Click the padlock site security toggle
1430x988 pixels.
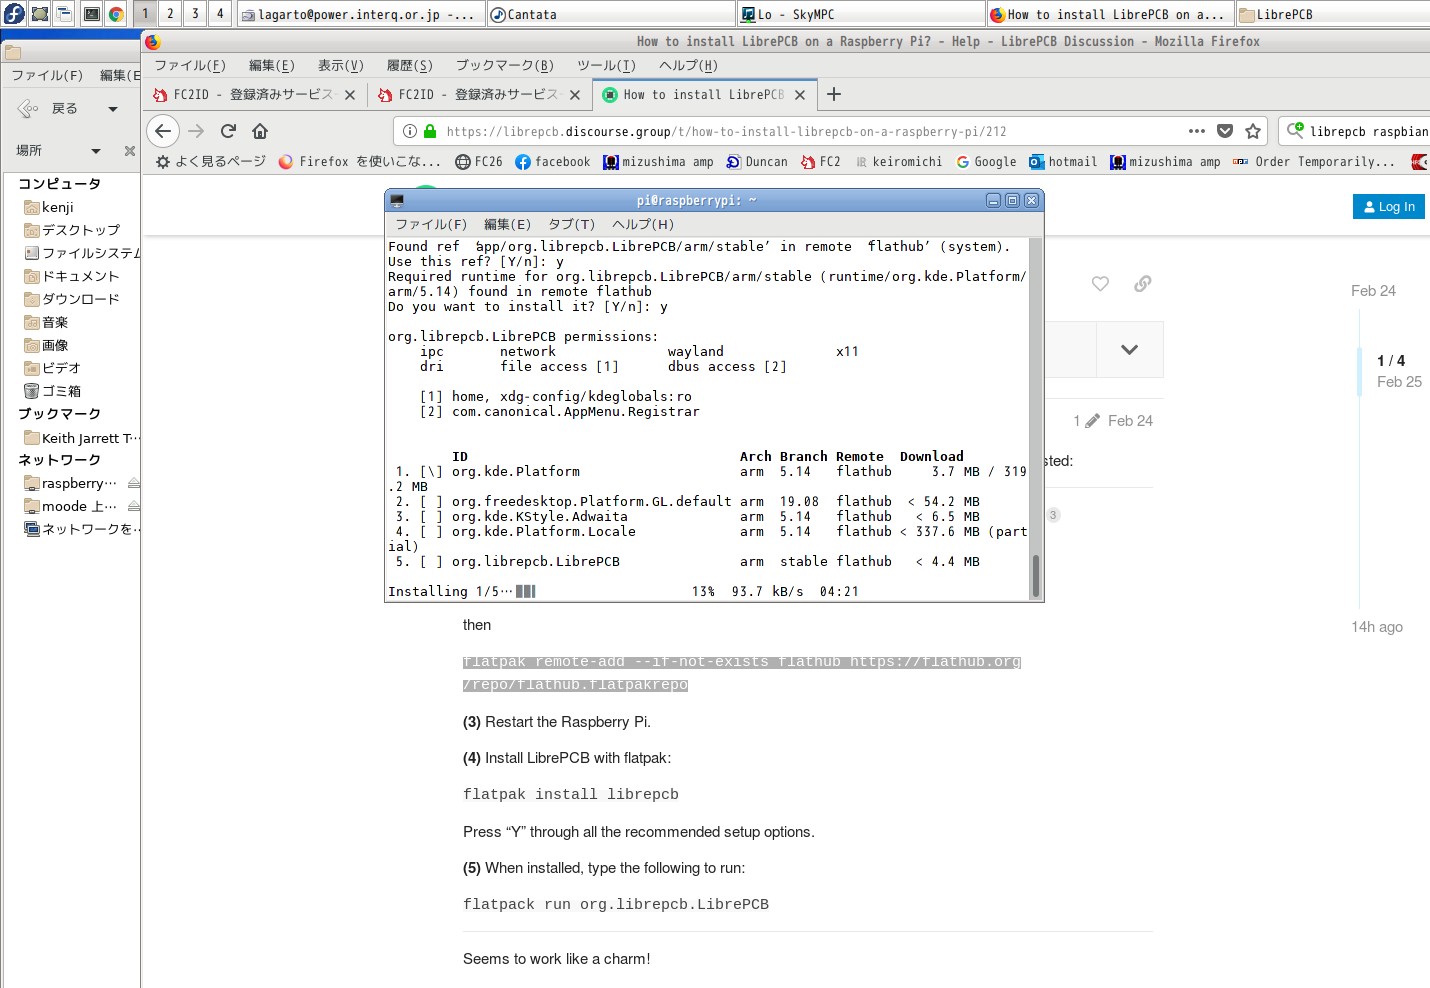tap(428, 131)
